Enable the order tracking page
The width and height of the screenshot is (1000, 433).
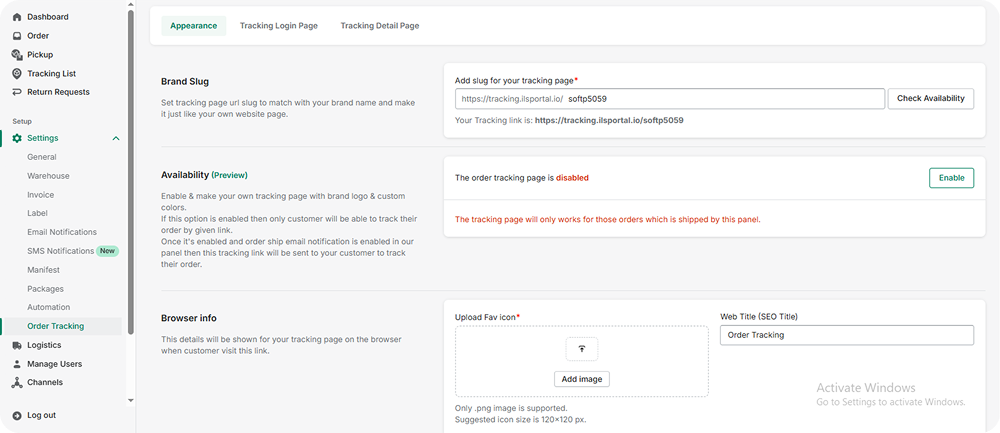click(951, 178)
